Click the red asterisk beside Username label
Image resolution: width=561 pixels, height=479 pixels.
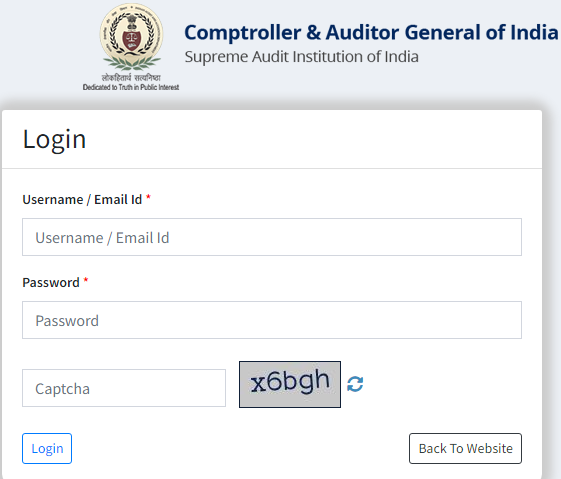coord(148,197)
